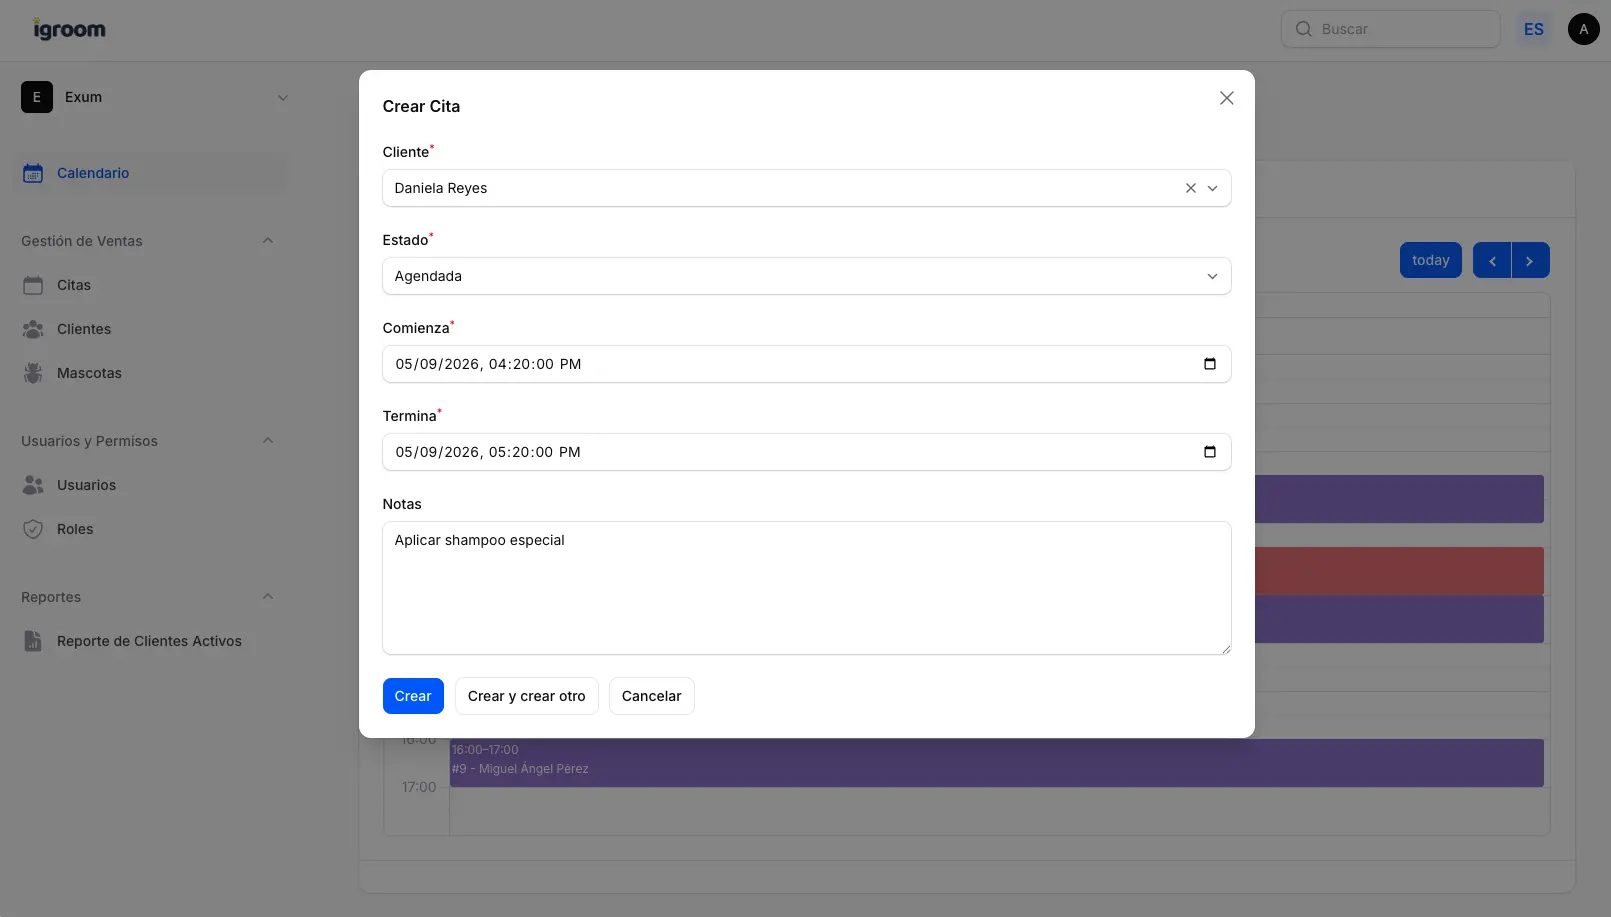This screenshot has height=917, width=1611.
Task: Expand the Exum company selector
Action: 282,97
